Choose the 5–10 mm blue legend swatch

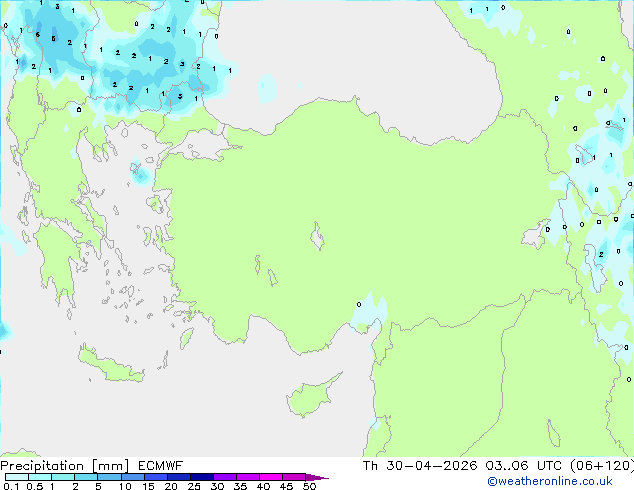click(x=109, y=477)
